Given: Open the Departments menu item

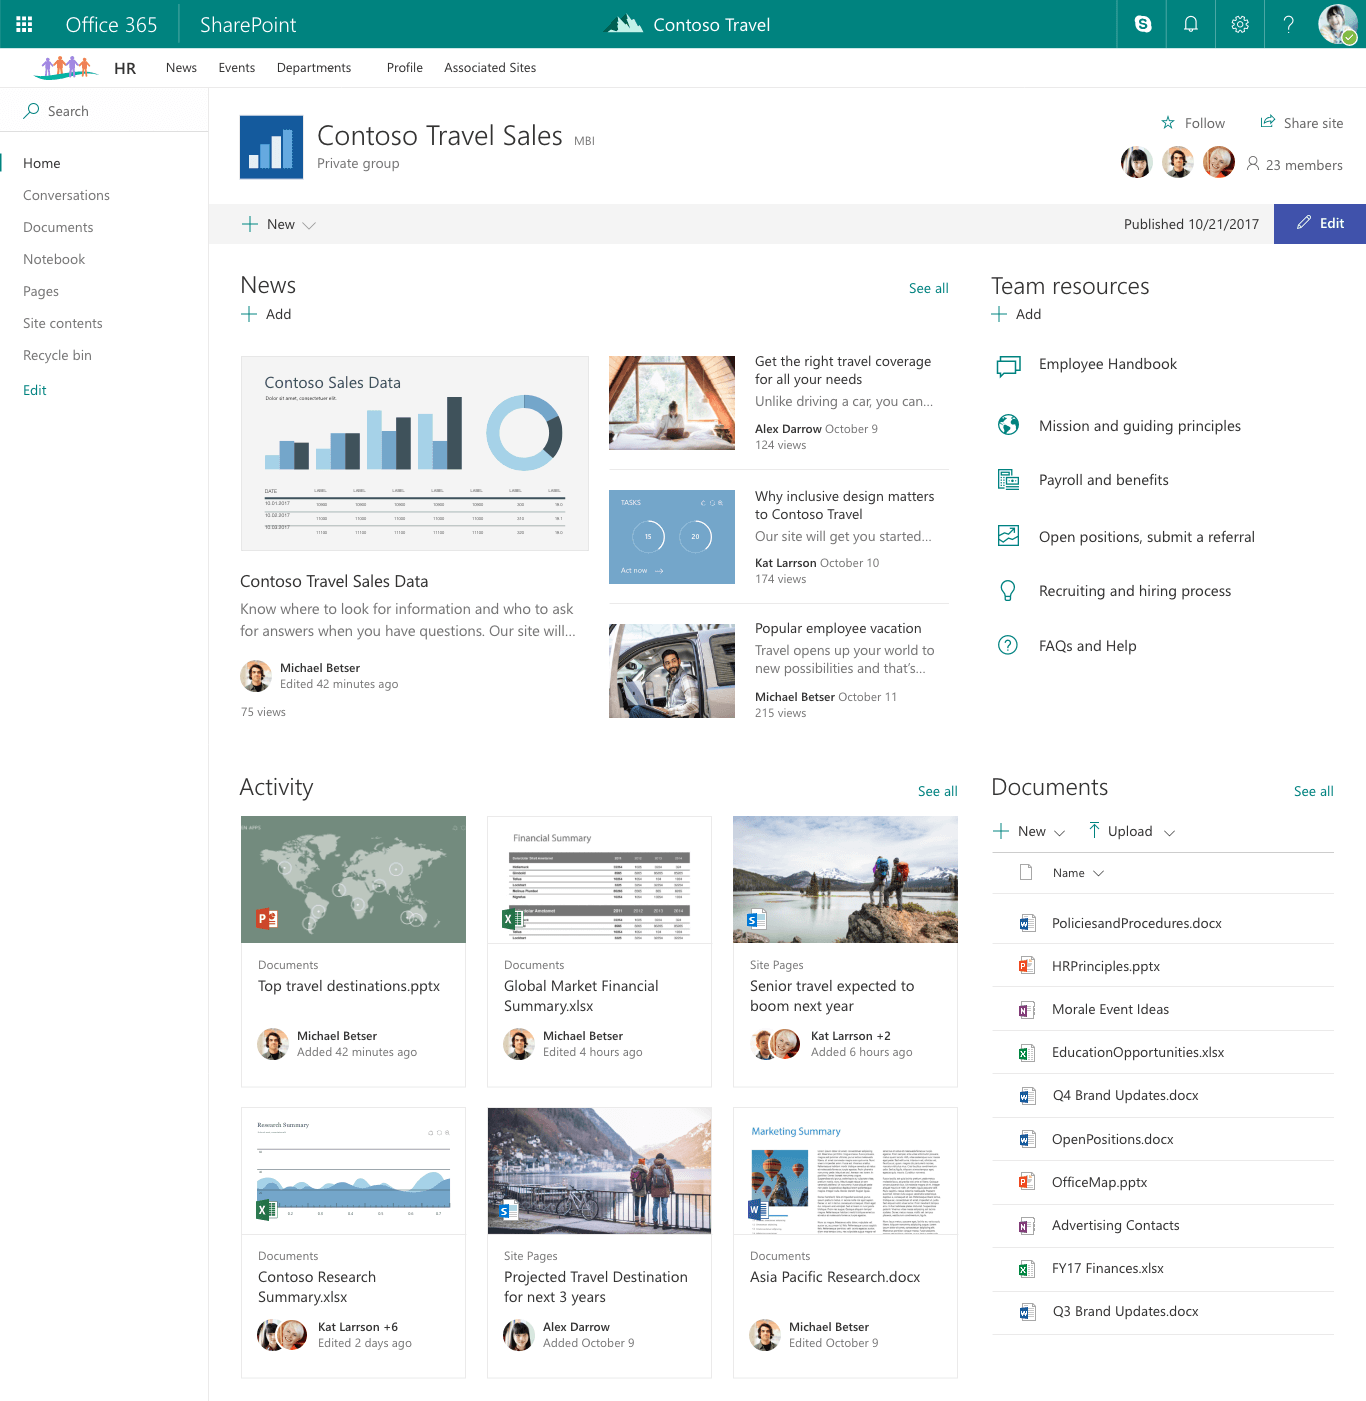Looking at the screenshot, I should (313, 67).
